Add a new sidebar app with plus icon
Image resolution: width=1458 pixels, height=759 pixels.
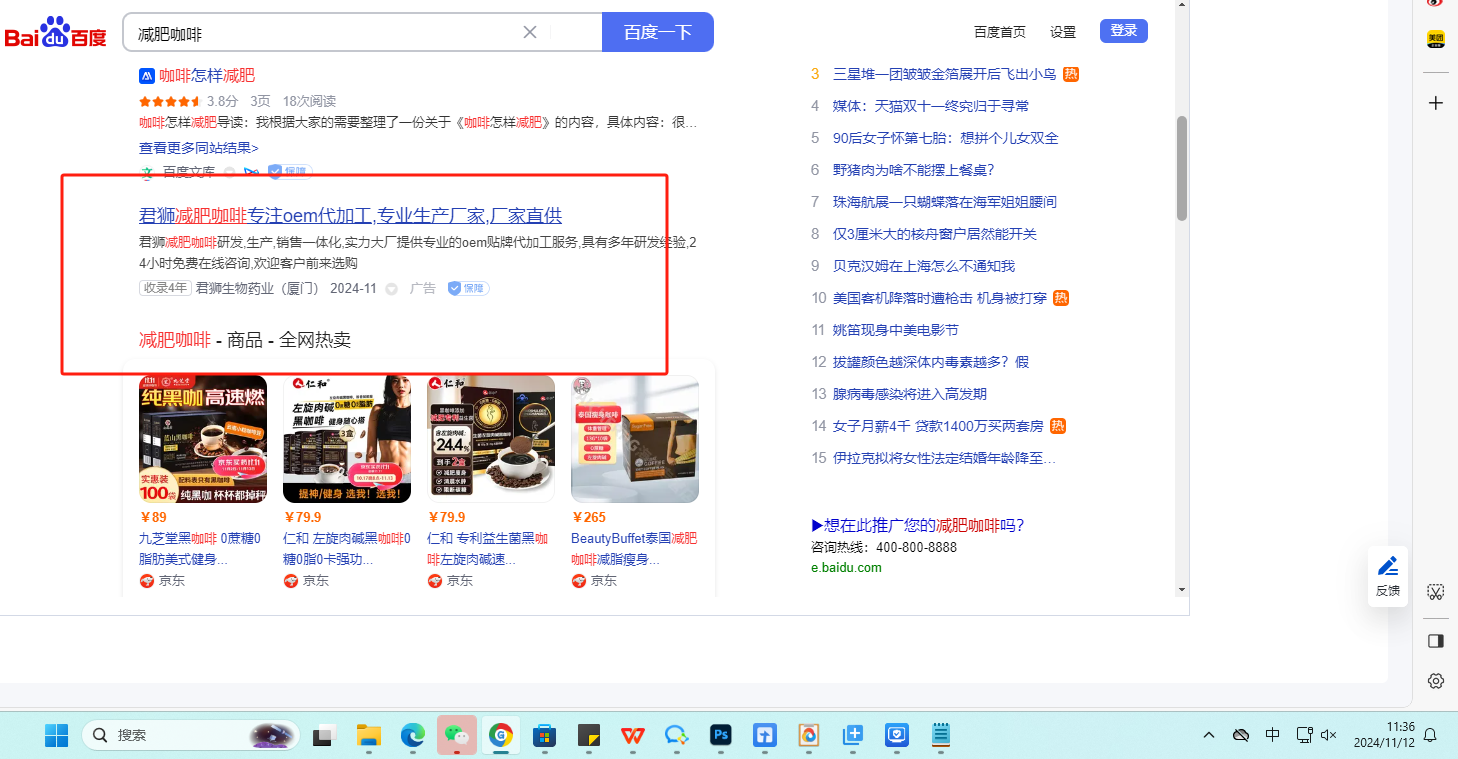coord(1435,103)
